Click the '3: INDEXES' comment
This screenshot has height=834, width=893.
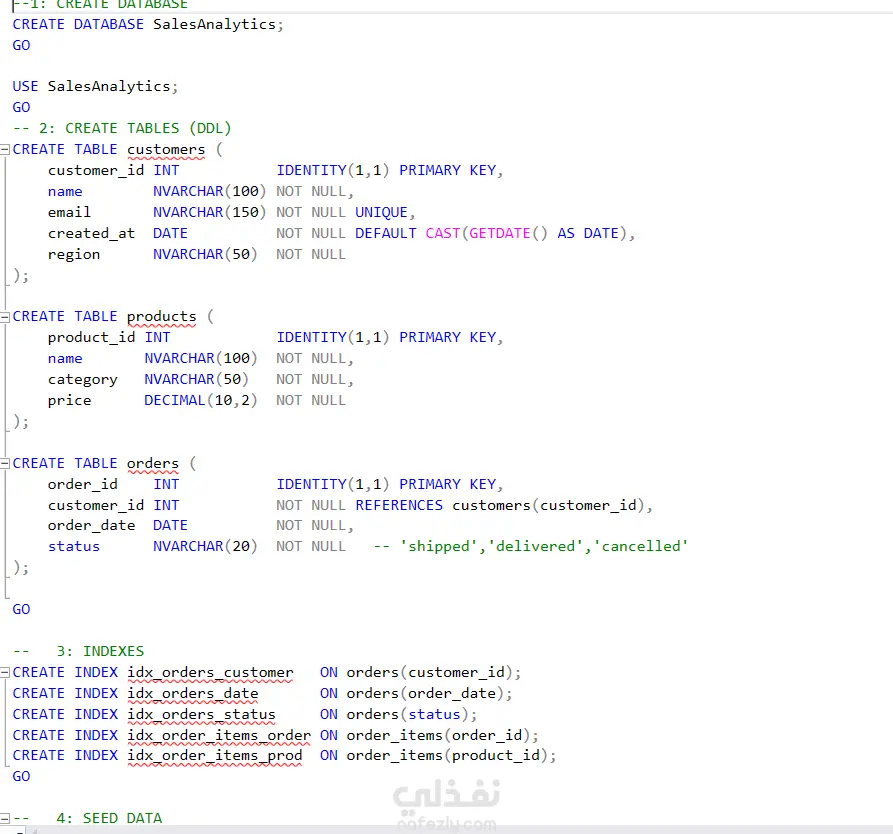coord(79,651)
